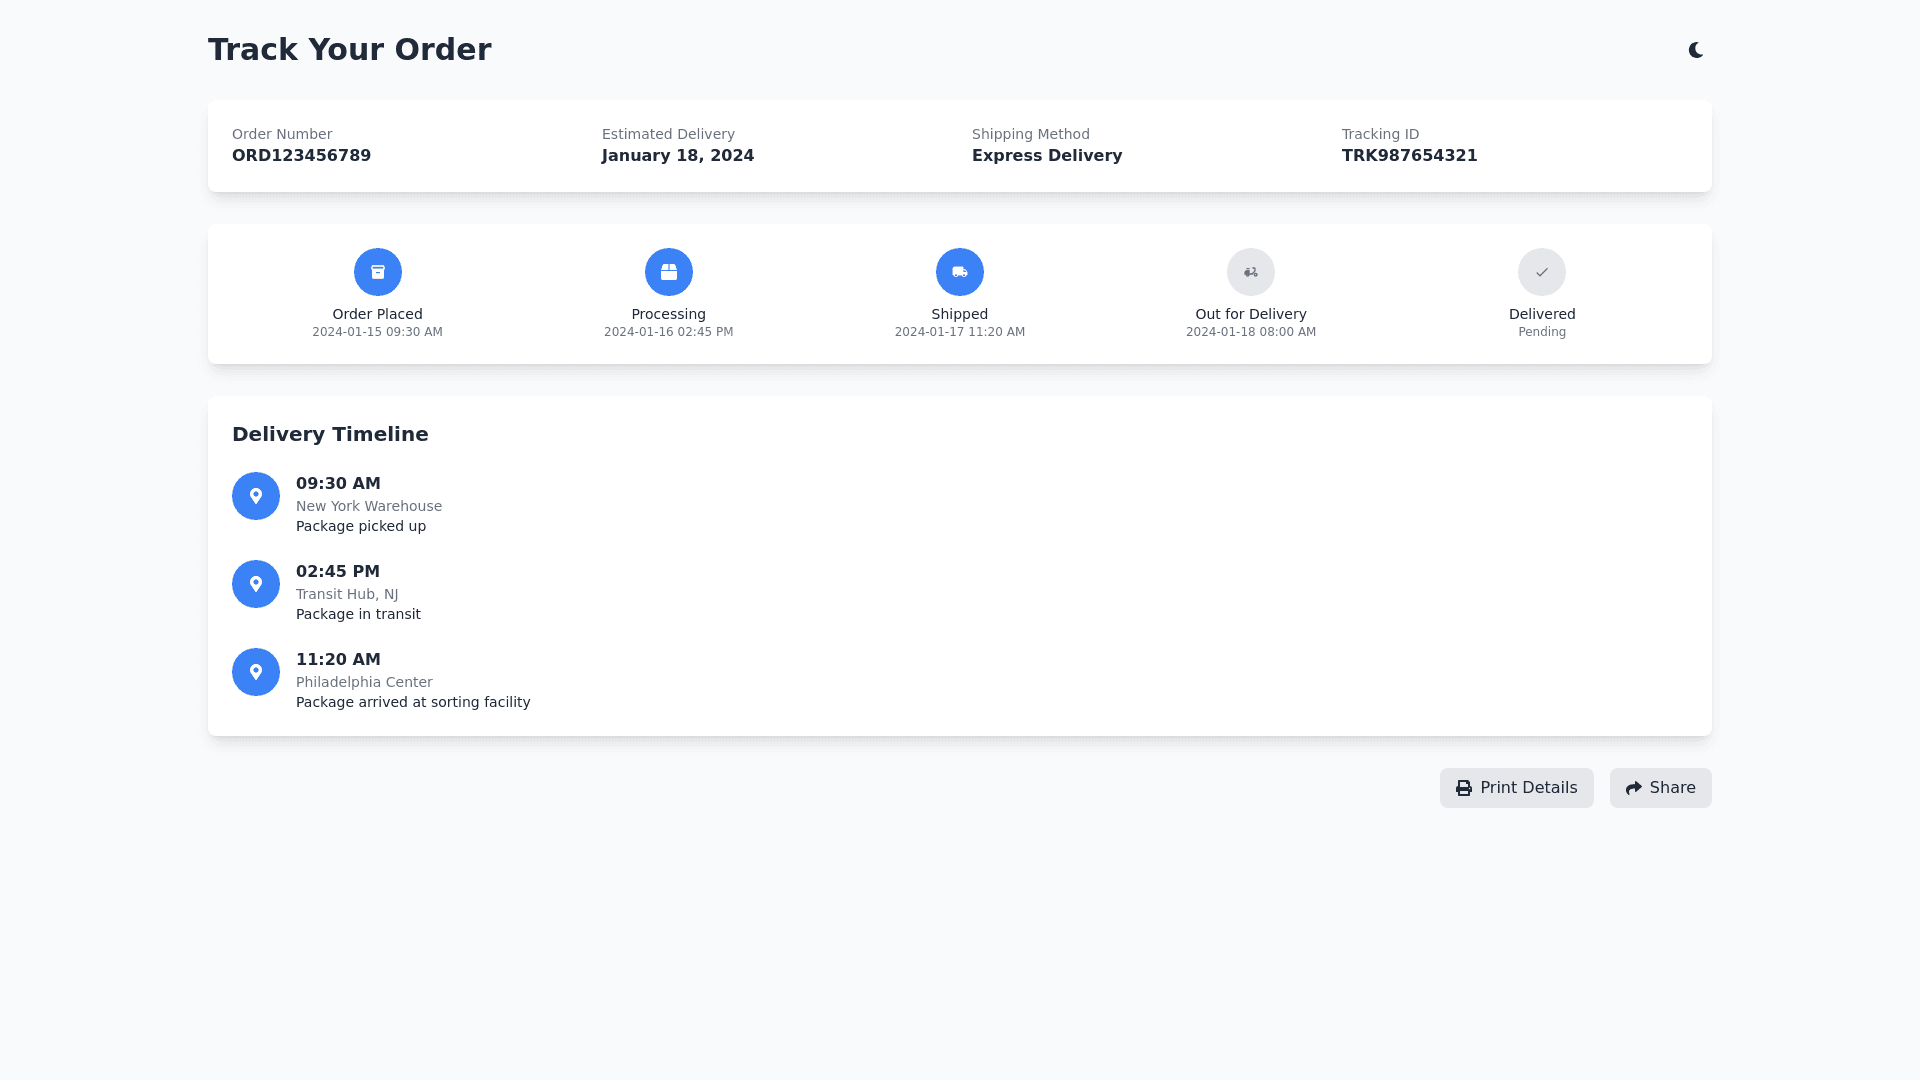Click the Express Delivery shipping method text
The height and width of the screenshot is (1080, 1920).
(1047, 156)
